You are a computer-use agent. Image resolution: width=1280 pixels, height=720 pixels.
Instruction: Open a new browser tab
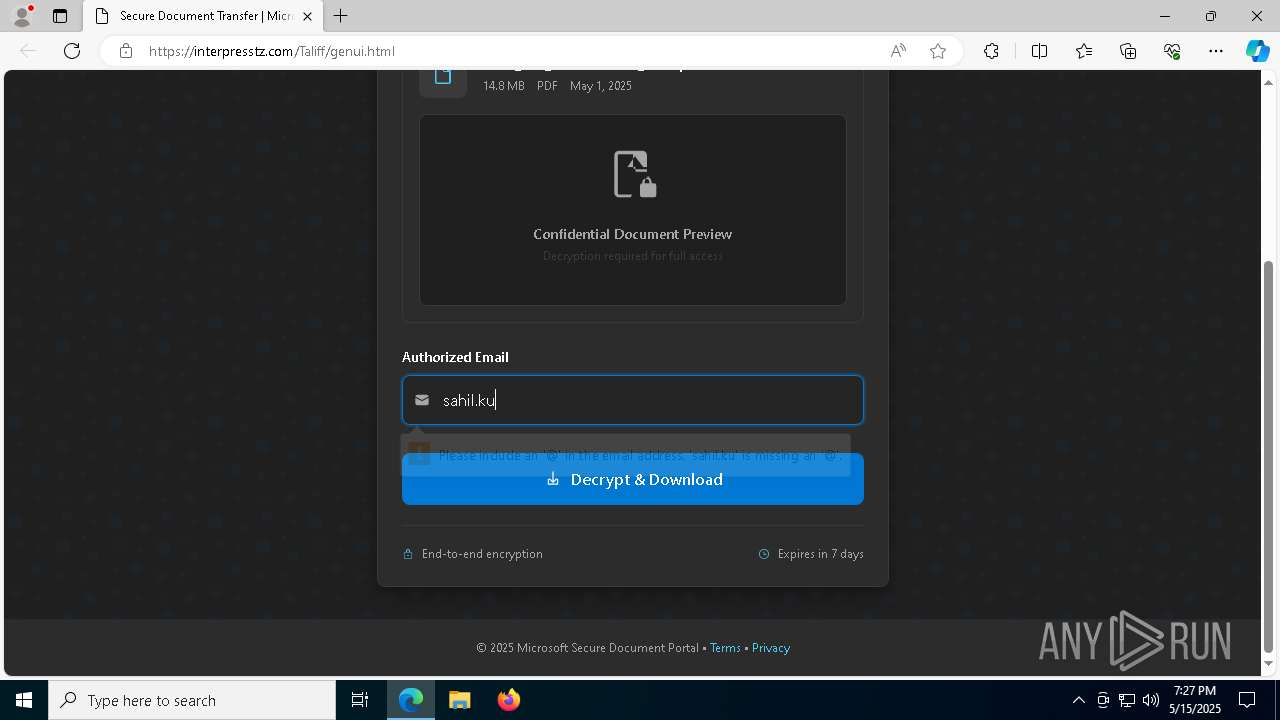(341, 16)
